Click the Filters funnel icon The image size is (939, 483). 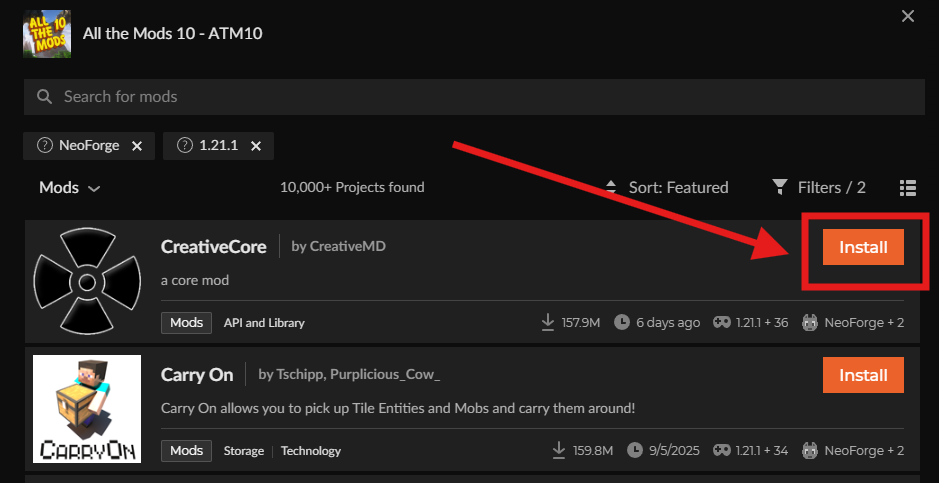coord(780,187)
